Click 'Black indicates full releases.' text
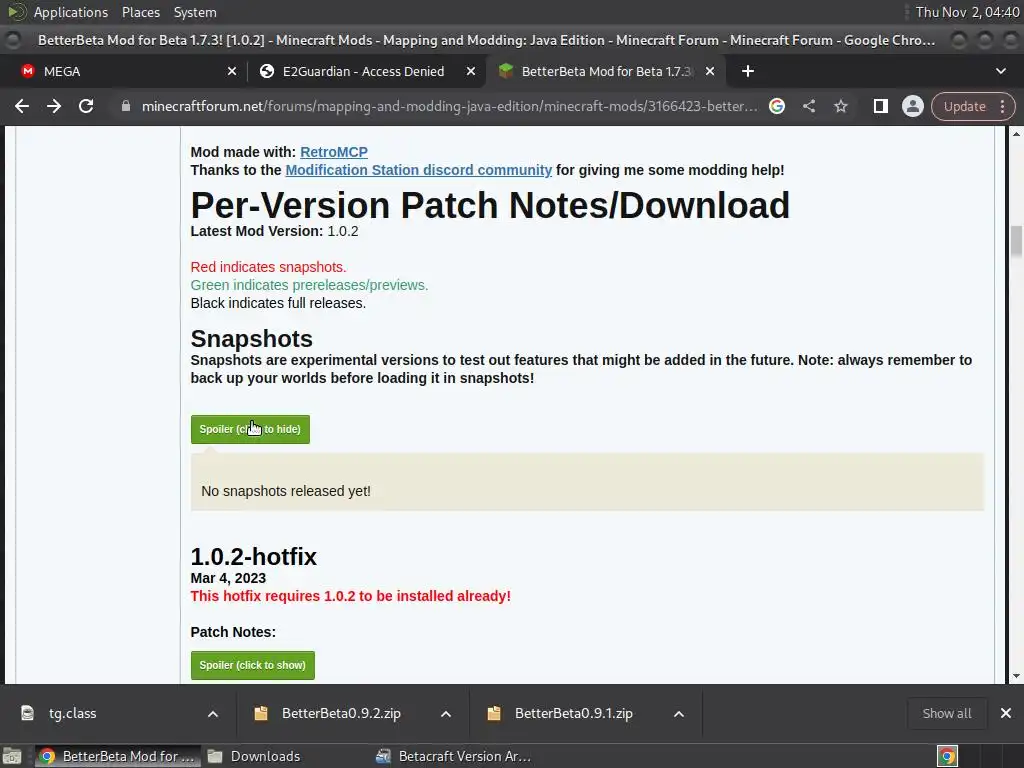Screen dimensions: 1024x768 278,303
